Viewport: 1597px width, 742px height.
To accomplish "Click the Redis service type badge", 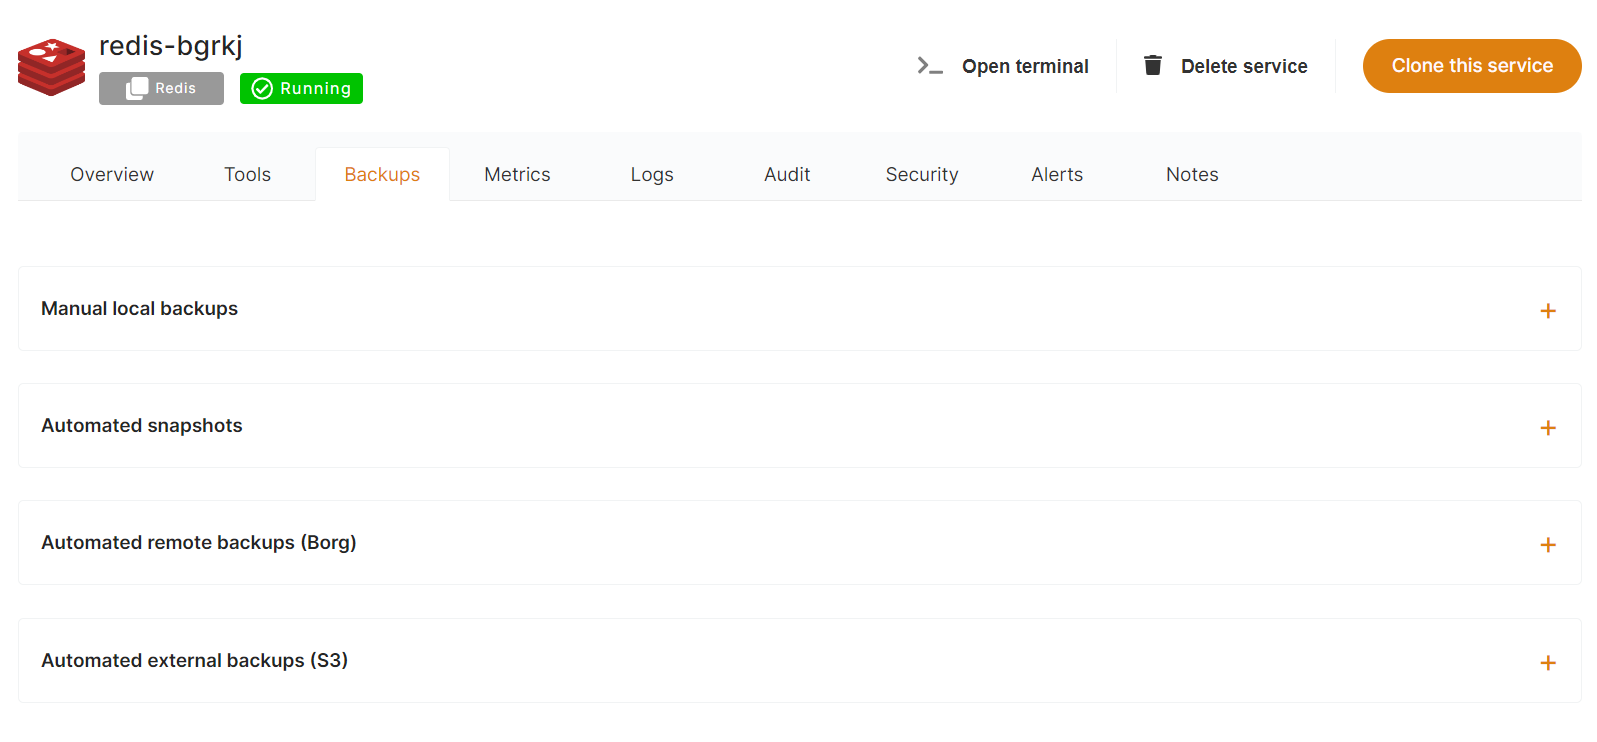I will click(x=161, y=88).
